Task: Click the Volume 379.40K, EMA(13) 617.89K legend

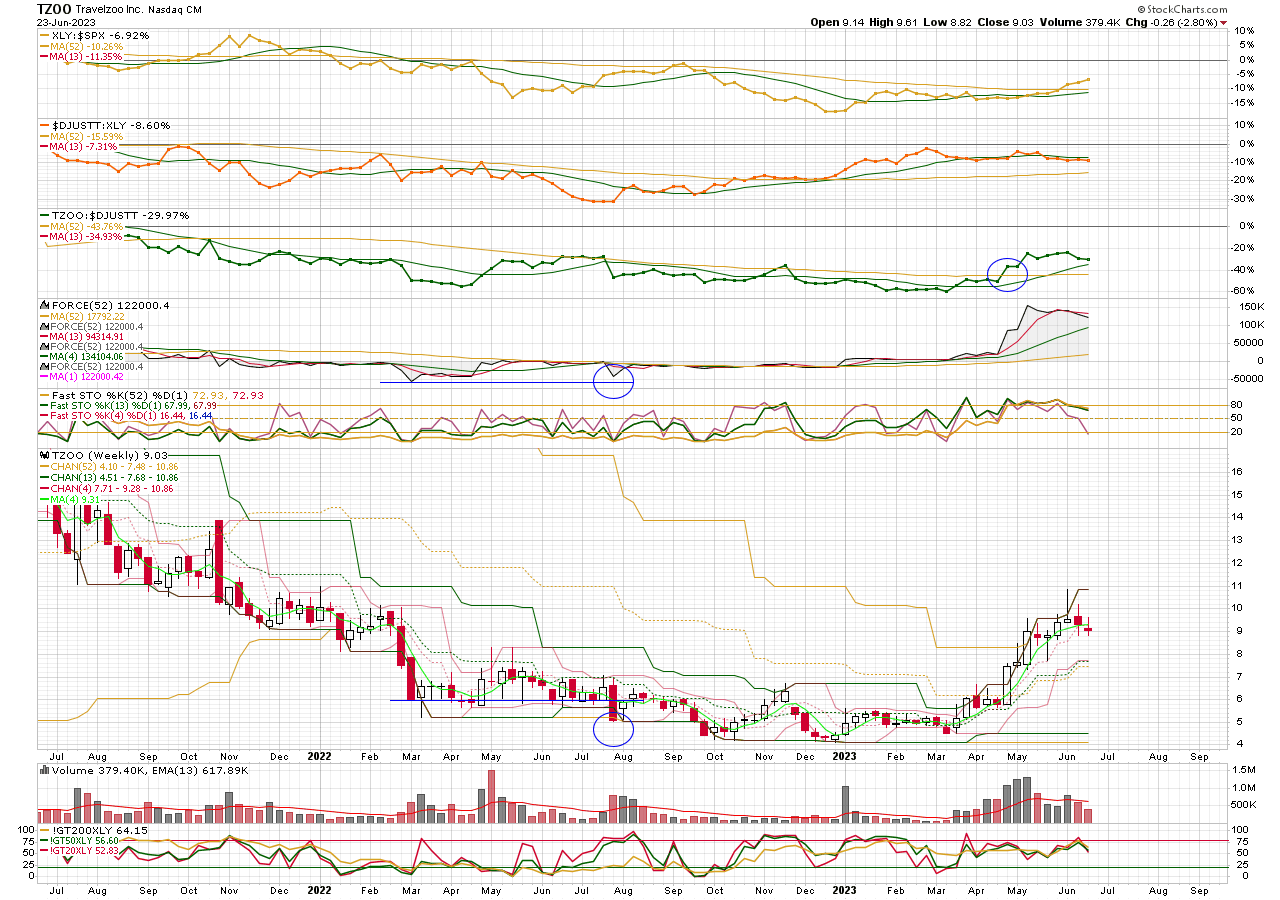Action: pyautogui.click(x=149, y=770)
